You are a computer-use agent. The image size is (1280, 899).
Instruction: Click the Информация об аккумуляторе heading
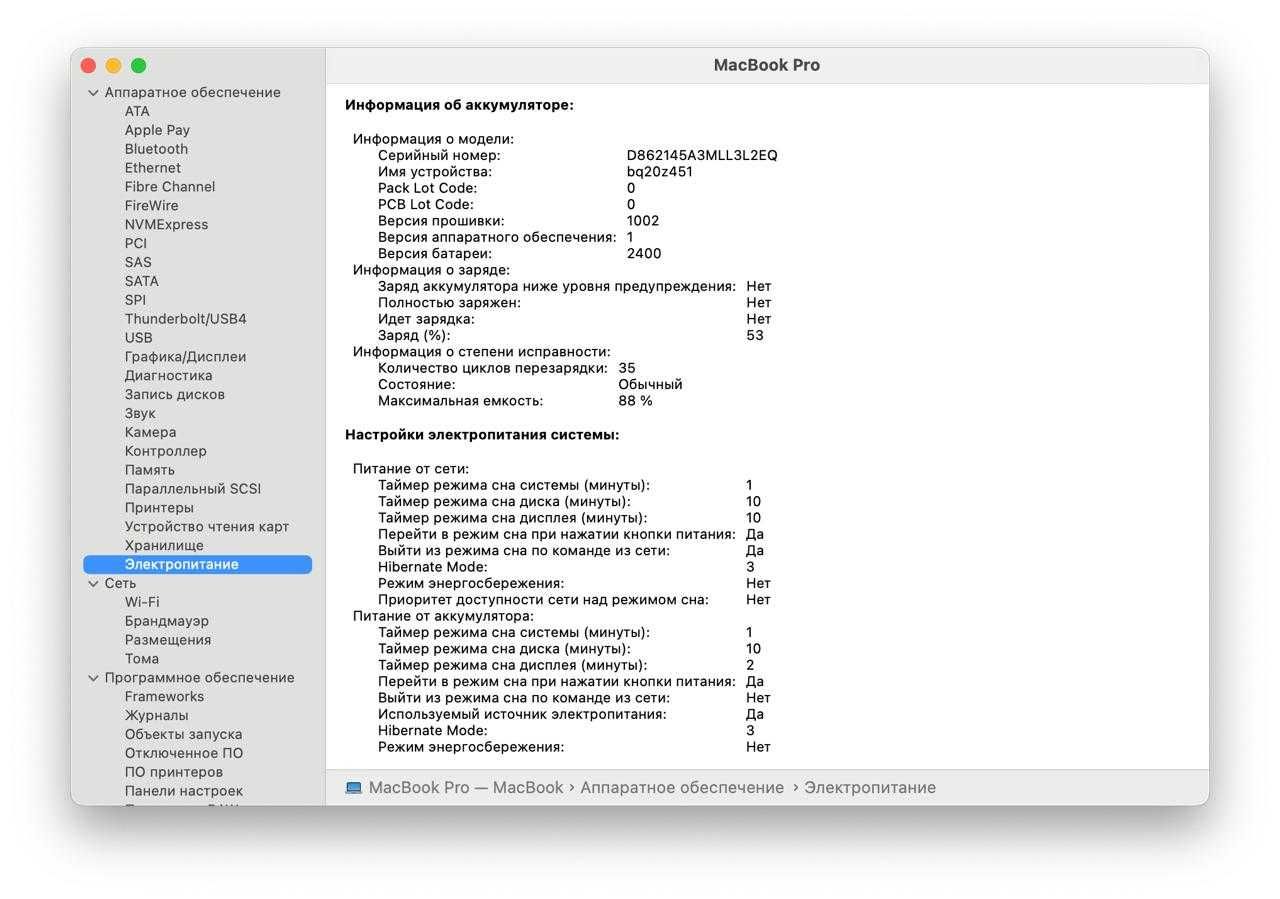[459, 105]
